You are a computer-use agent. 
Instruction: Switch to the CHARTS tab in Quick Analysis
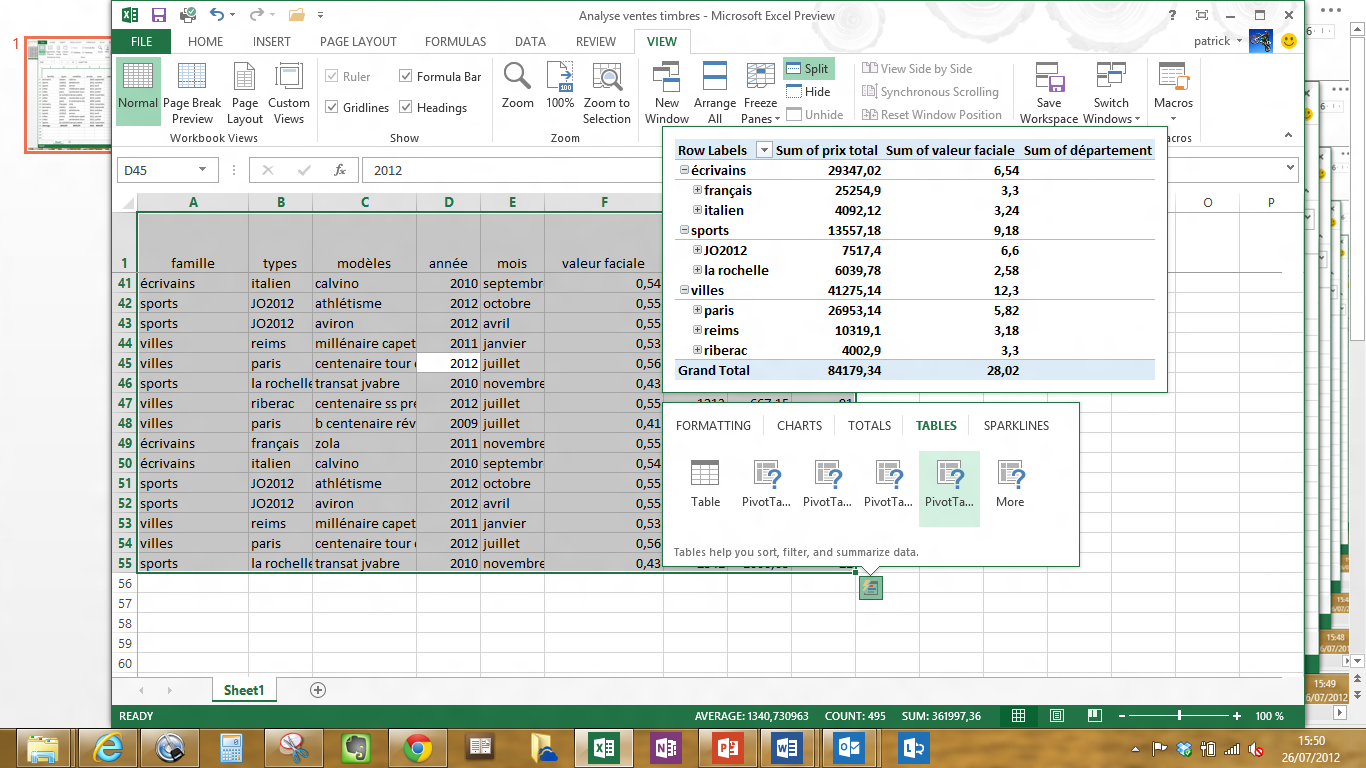(x=799, y=426)
